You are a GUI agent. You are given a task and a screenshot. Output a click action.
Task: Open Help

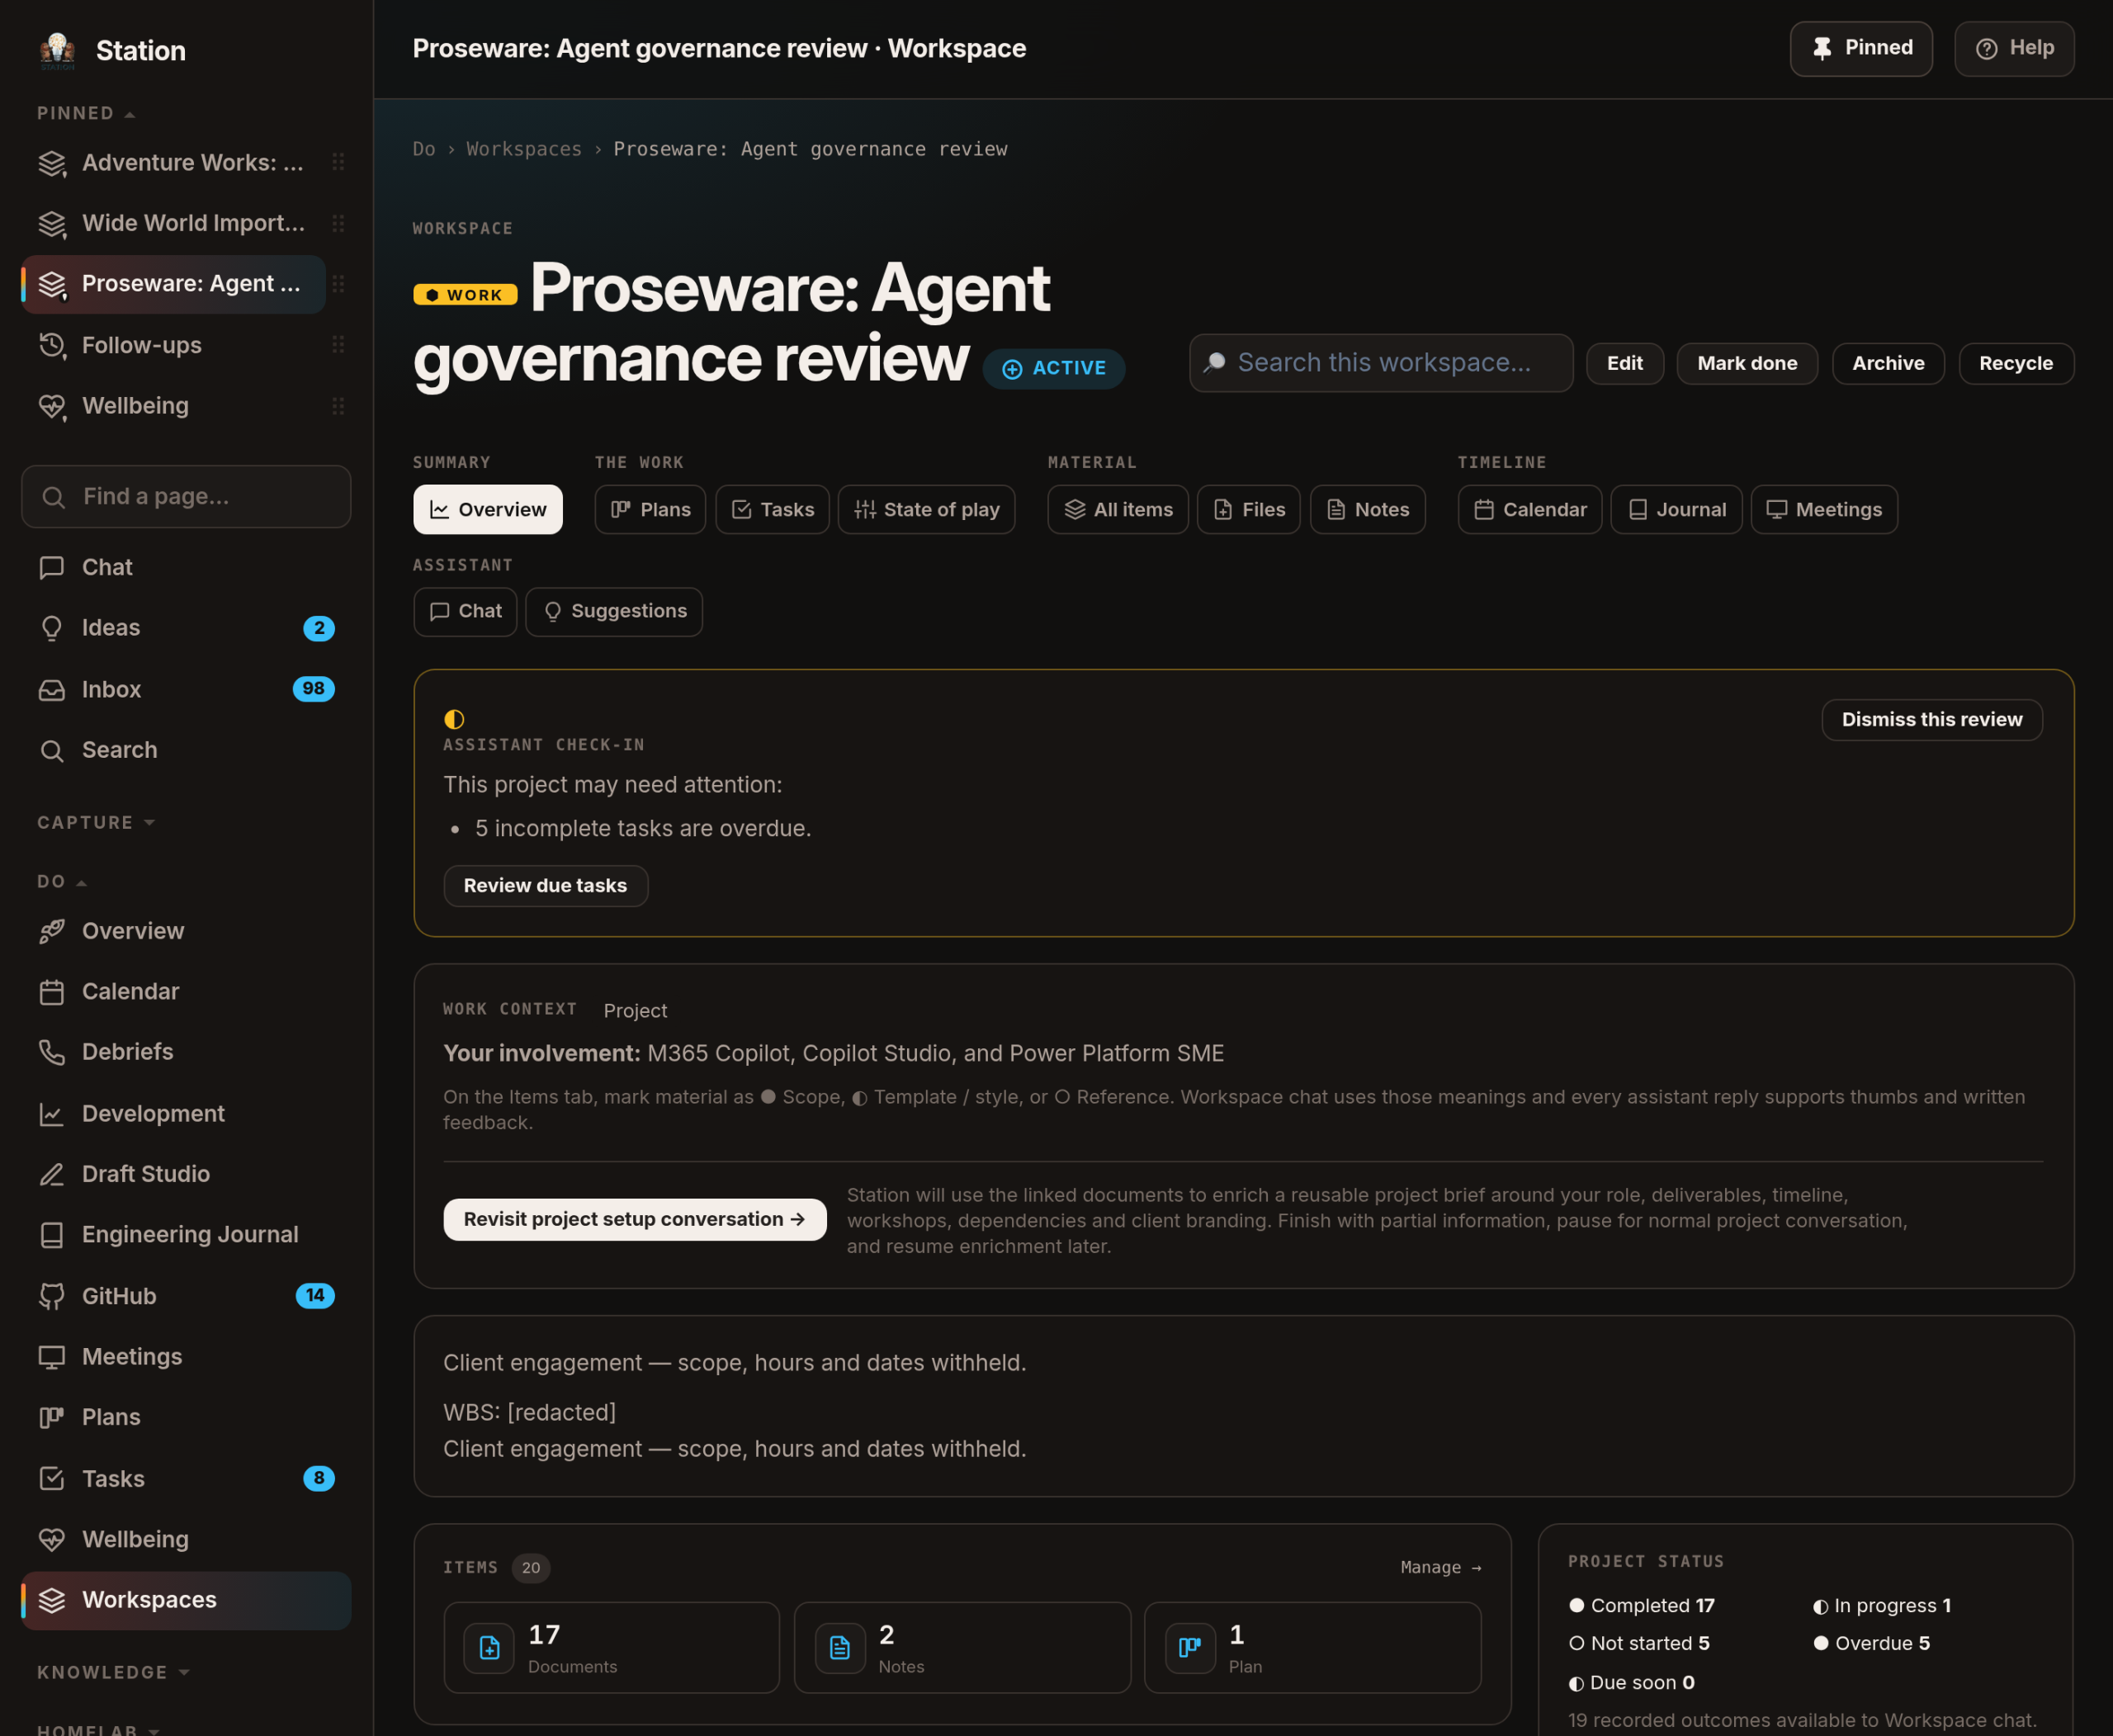pos(2014,48)
